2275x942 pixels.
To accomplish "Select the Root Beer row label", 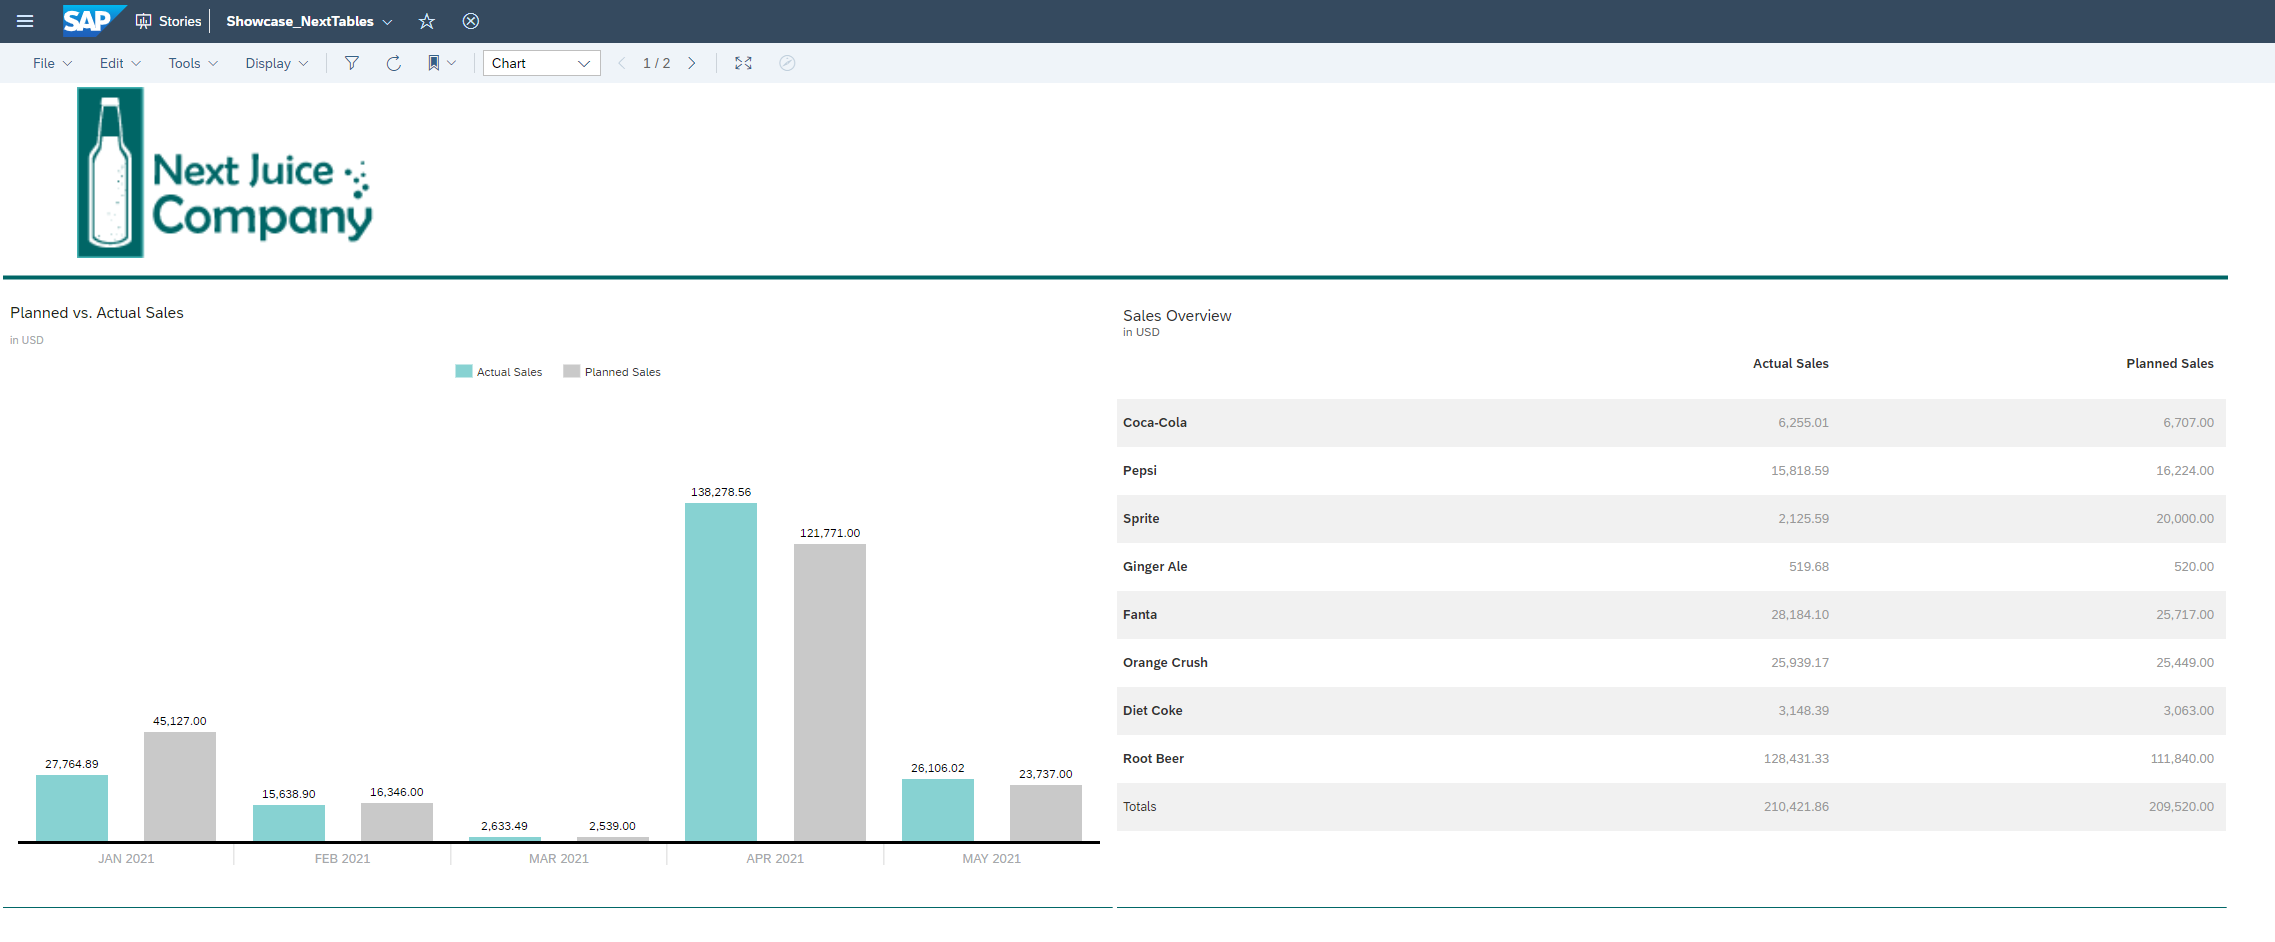I will coord(1153,759).
